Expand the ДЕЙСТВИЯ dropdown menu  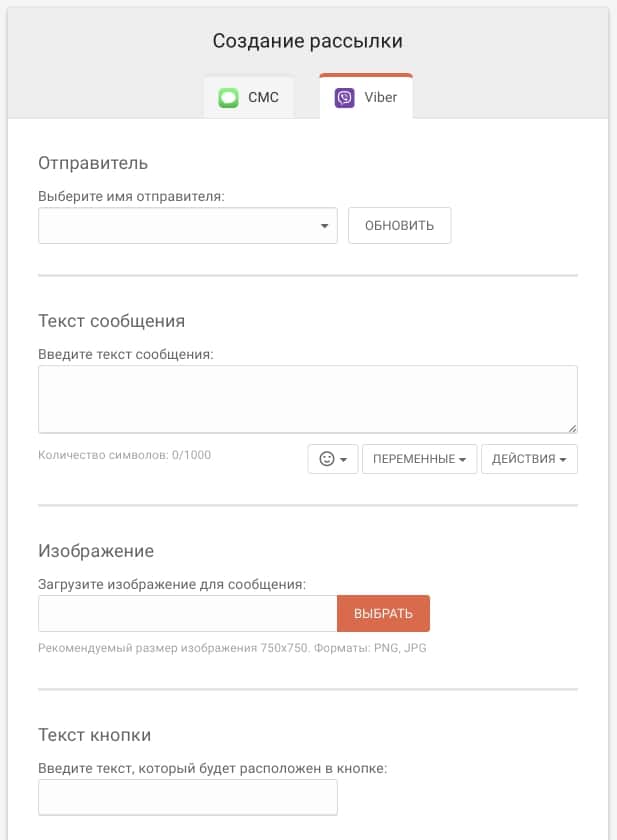click(x=529, y=459)
